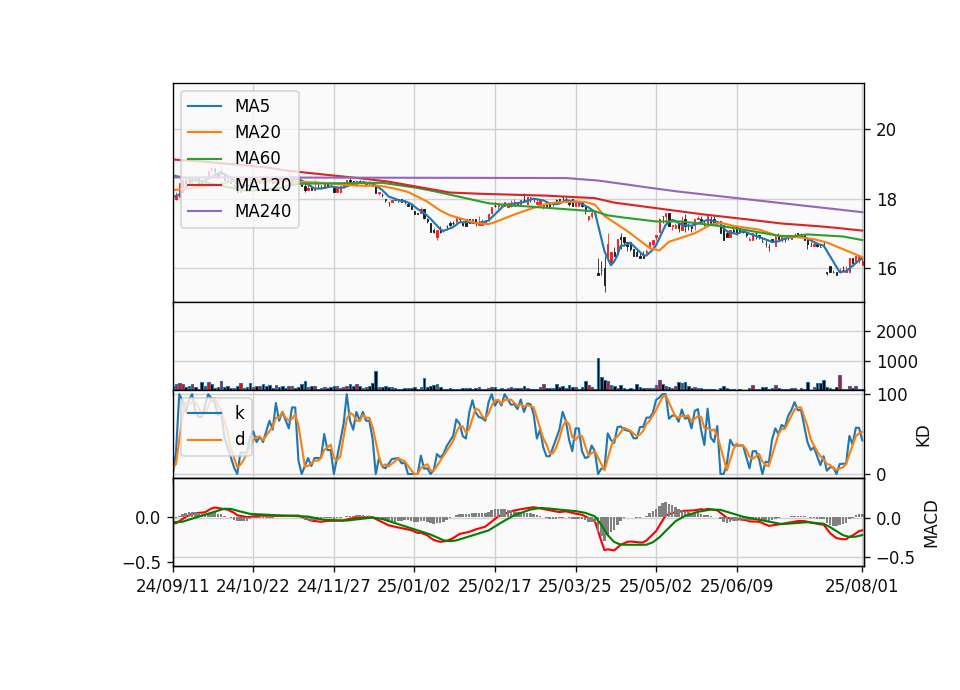Click the MA240 legend label
The image size is (960, 690).
[x=263, y=211]
